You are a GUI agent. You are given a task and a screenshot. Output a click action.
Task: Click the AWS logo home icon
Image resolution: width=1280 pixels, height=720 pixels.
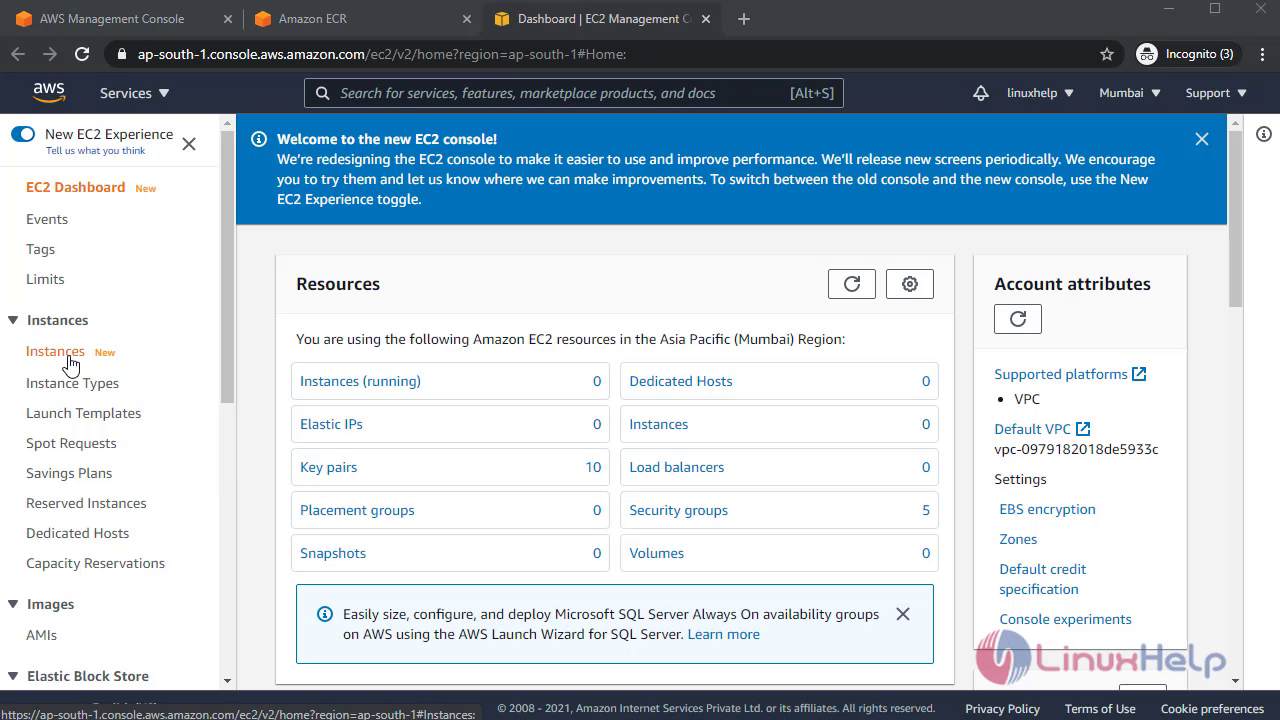(x=49, y=92)
